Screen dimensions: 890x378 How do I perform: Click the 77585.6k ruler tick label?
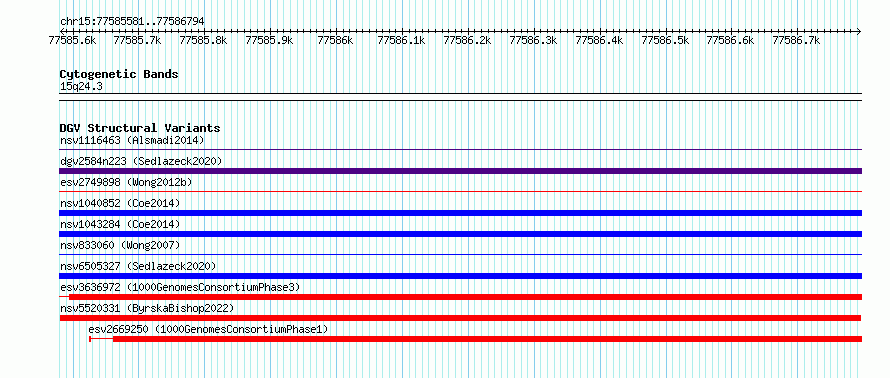[72, 40]
